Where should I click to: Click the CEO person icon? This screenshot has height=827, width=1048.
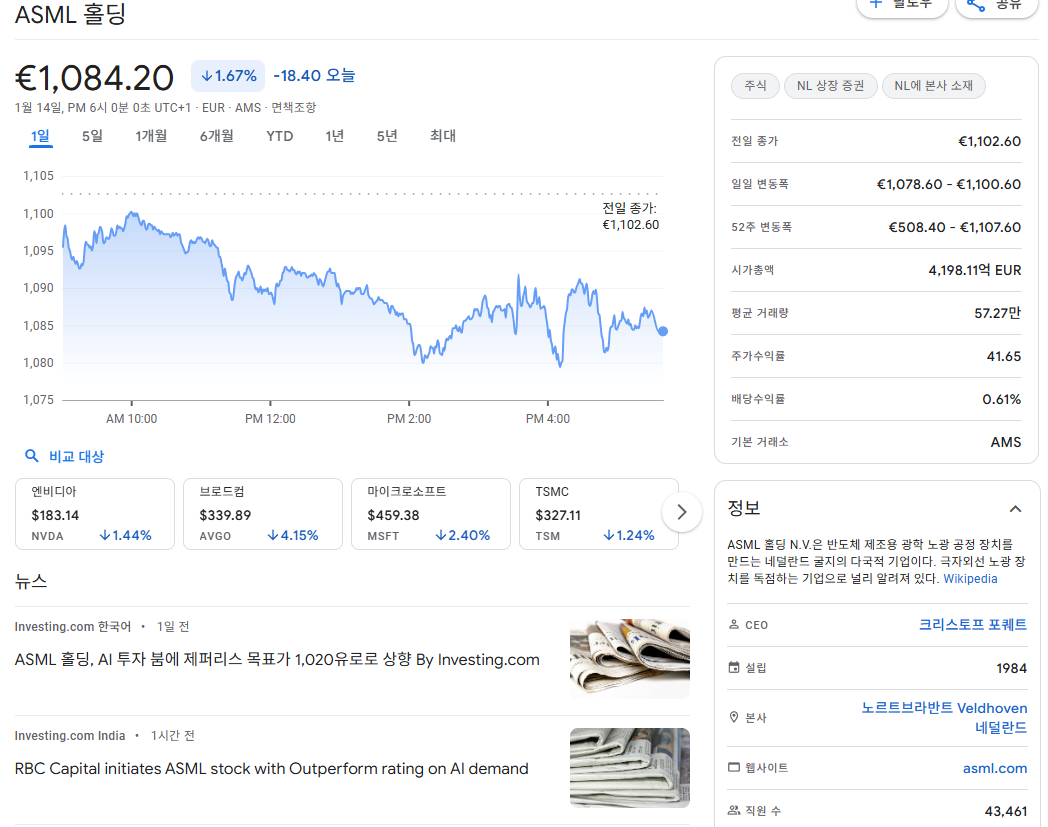point(734,624)
